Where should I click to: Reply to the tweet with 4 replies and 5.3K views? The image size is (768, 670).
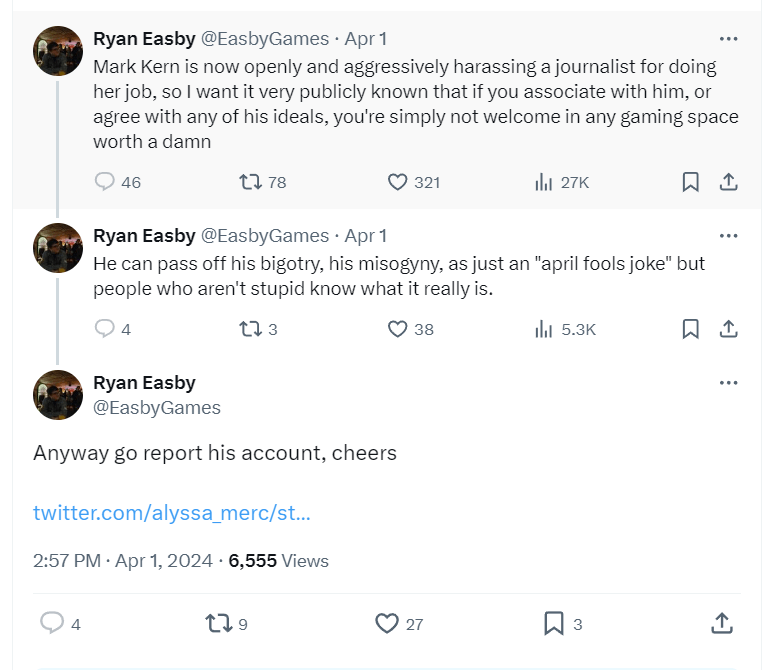click(105, 328)
